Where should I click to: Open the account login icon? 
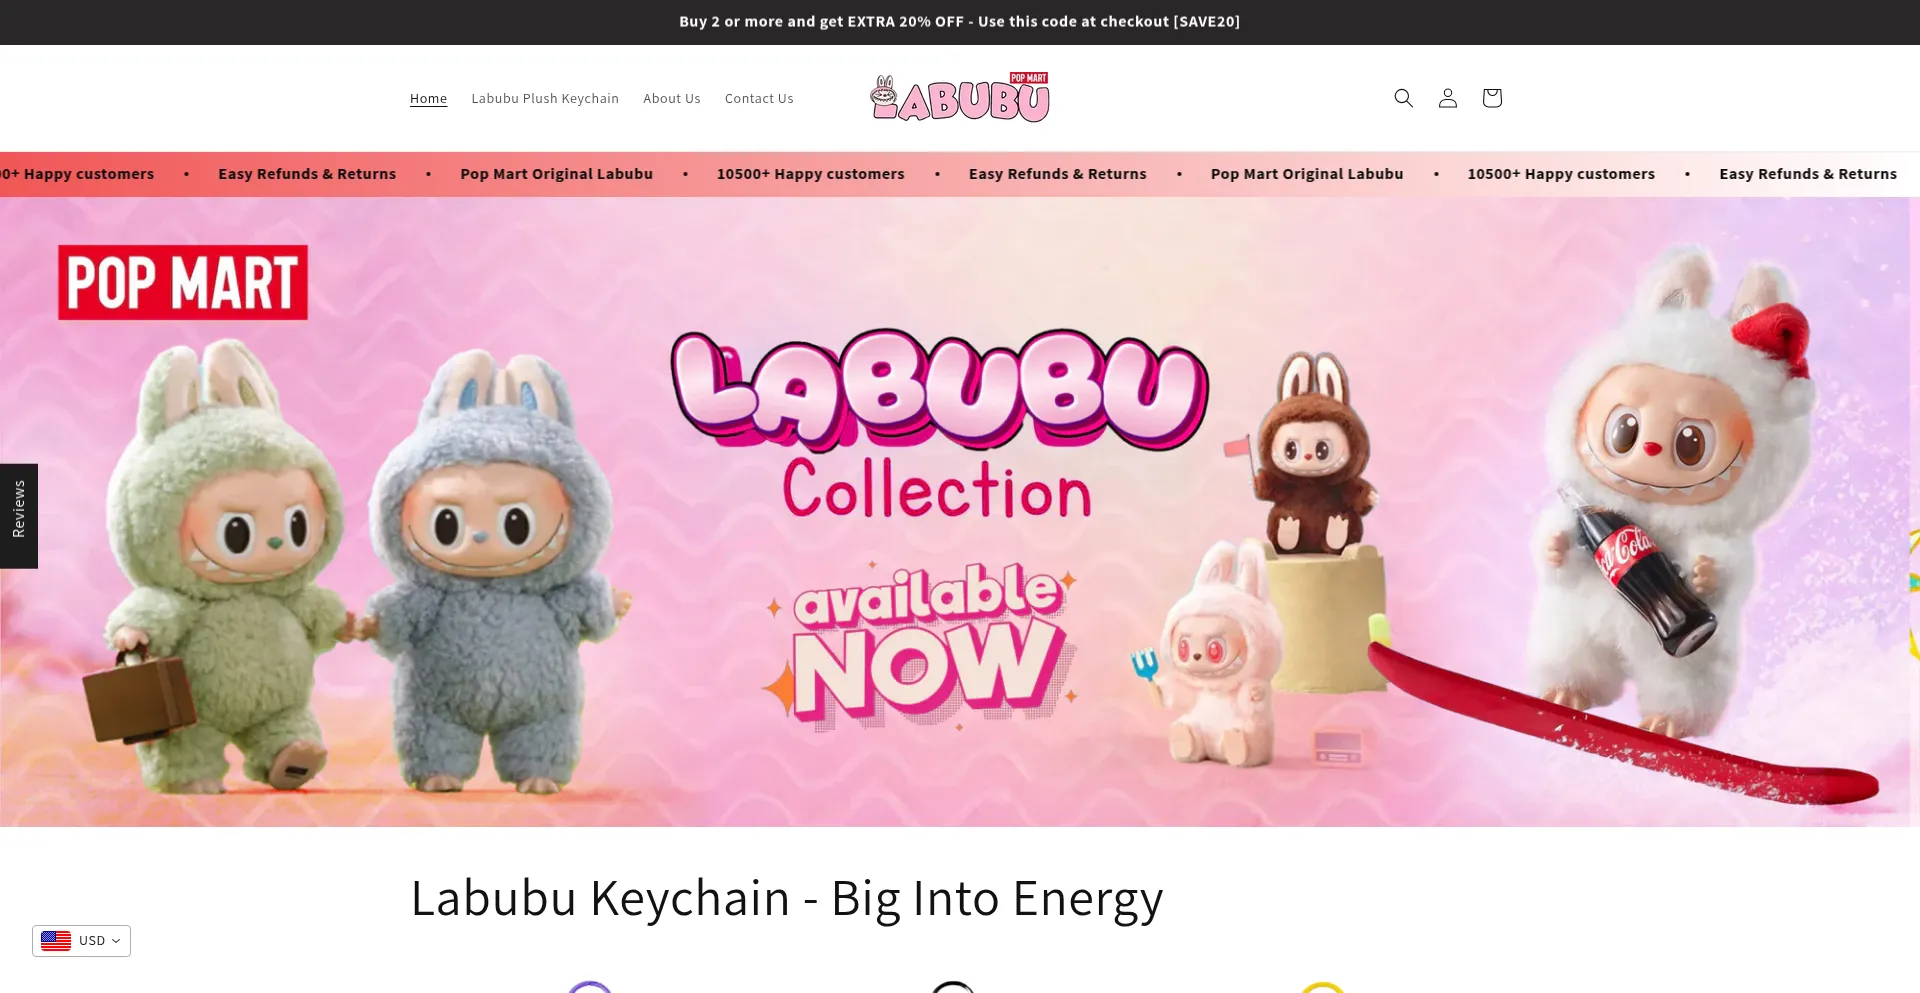coord(1447,98)
